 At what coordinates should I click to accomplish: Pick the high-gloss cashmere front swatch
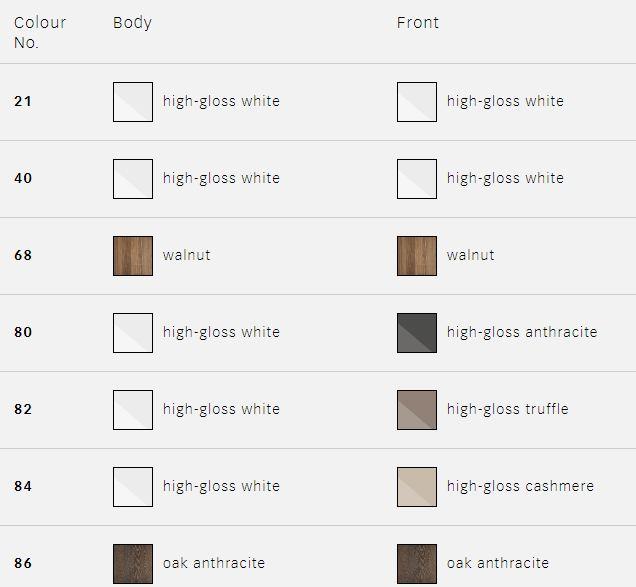[x=417, y=487]
